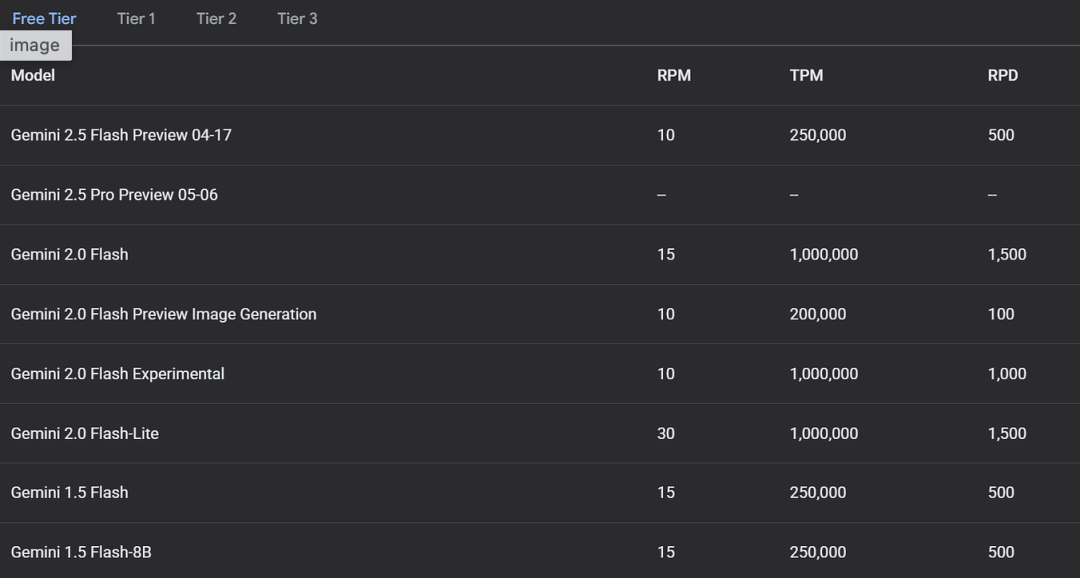Click the Gemini 2.0 Flash model name

point(70,254)
